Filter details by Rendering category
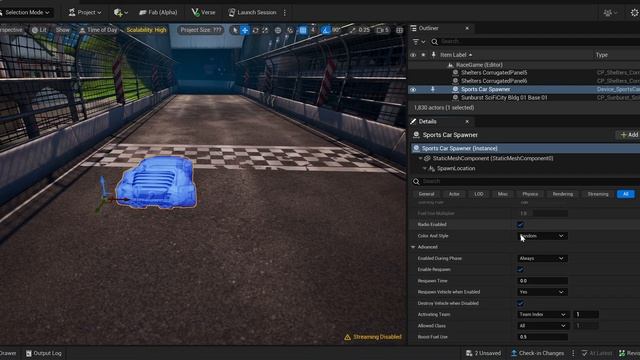 coord(563,194)
